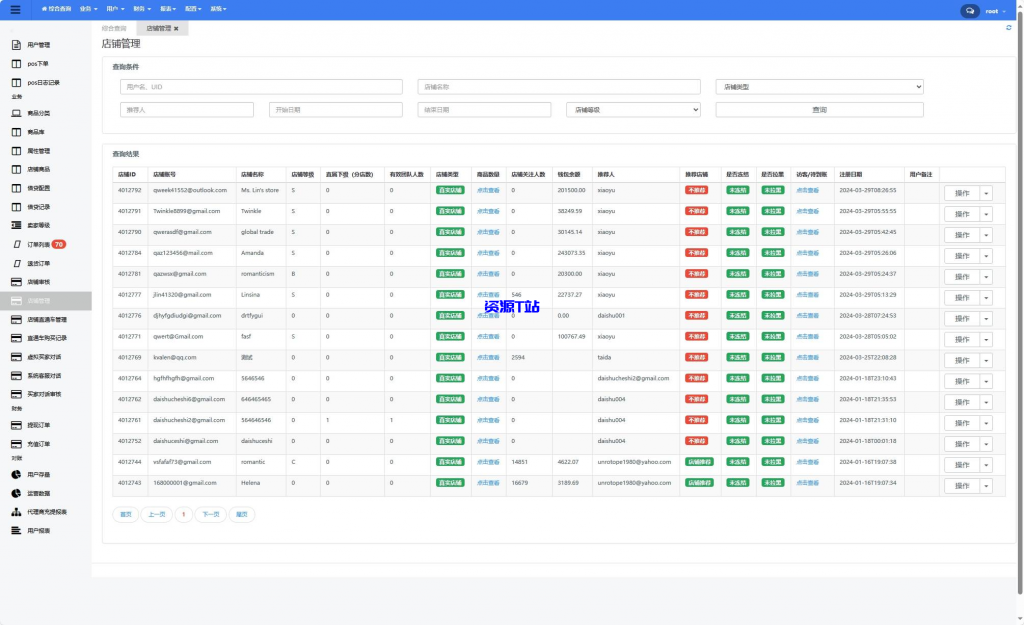
Task: Click the 下一页 pagination button
Action: (210, 515)
